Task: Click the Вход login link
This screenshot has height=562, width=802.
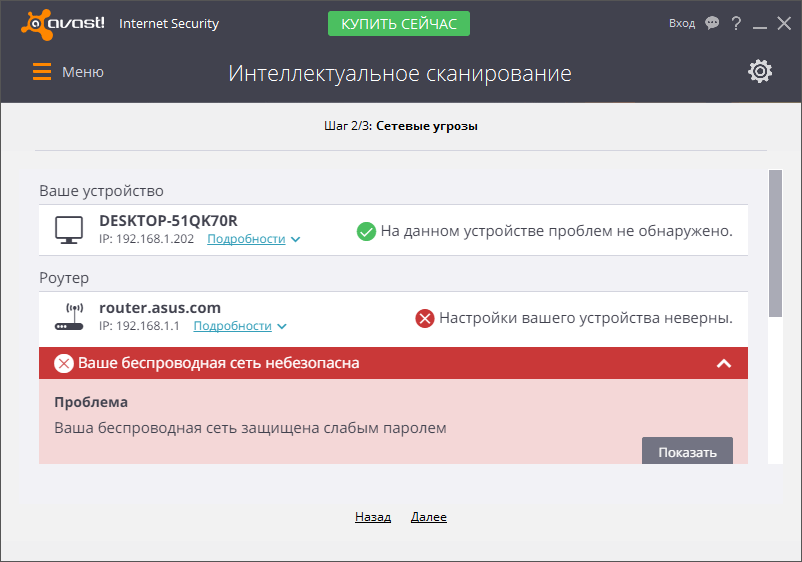Action: 682,23
